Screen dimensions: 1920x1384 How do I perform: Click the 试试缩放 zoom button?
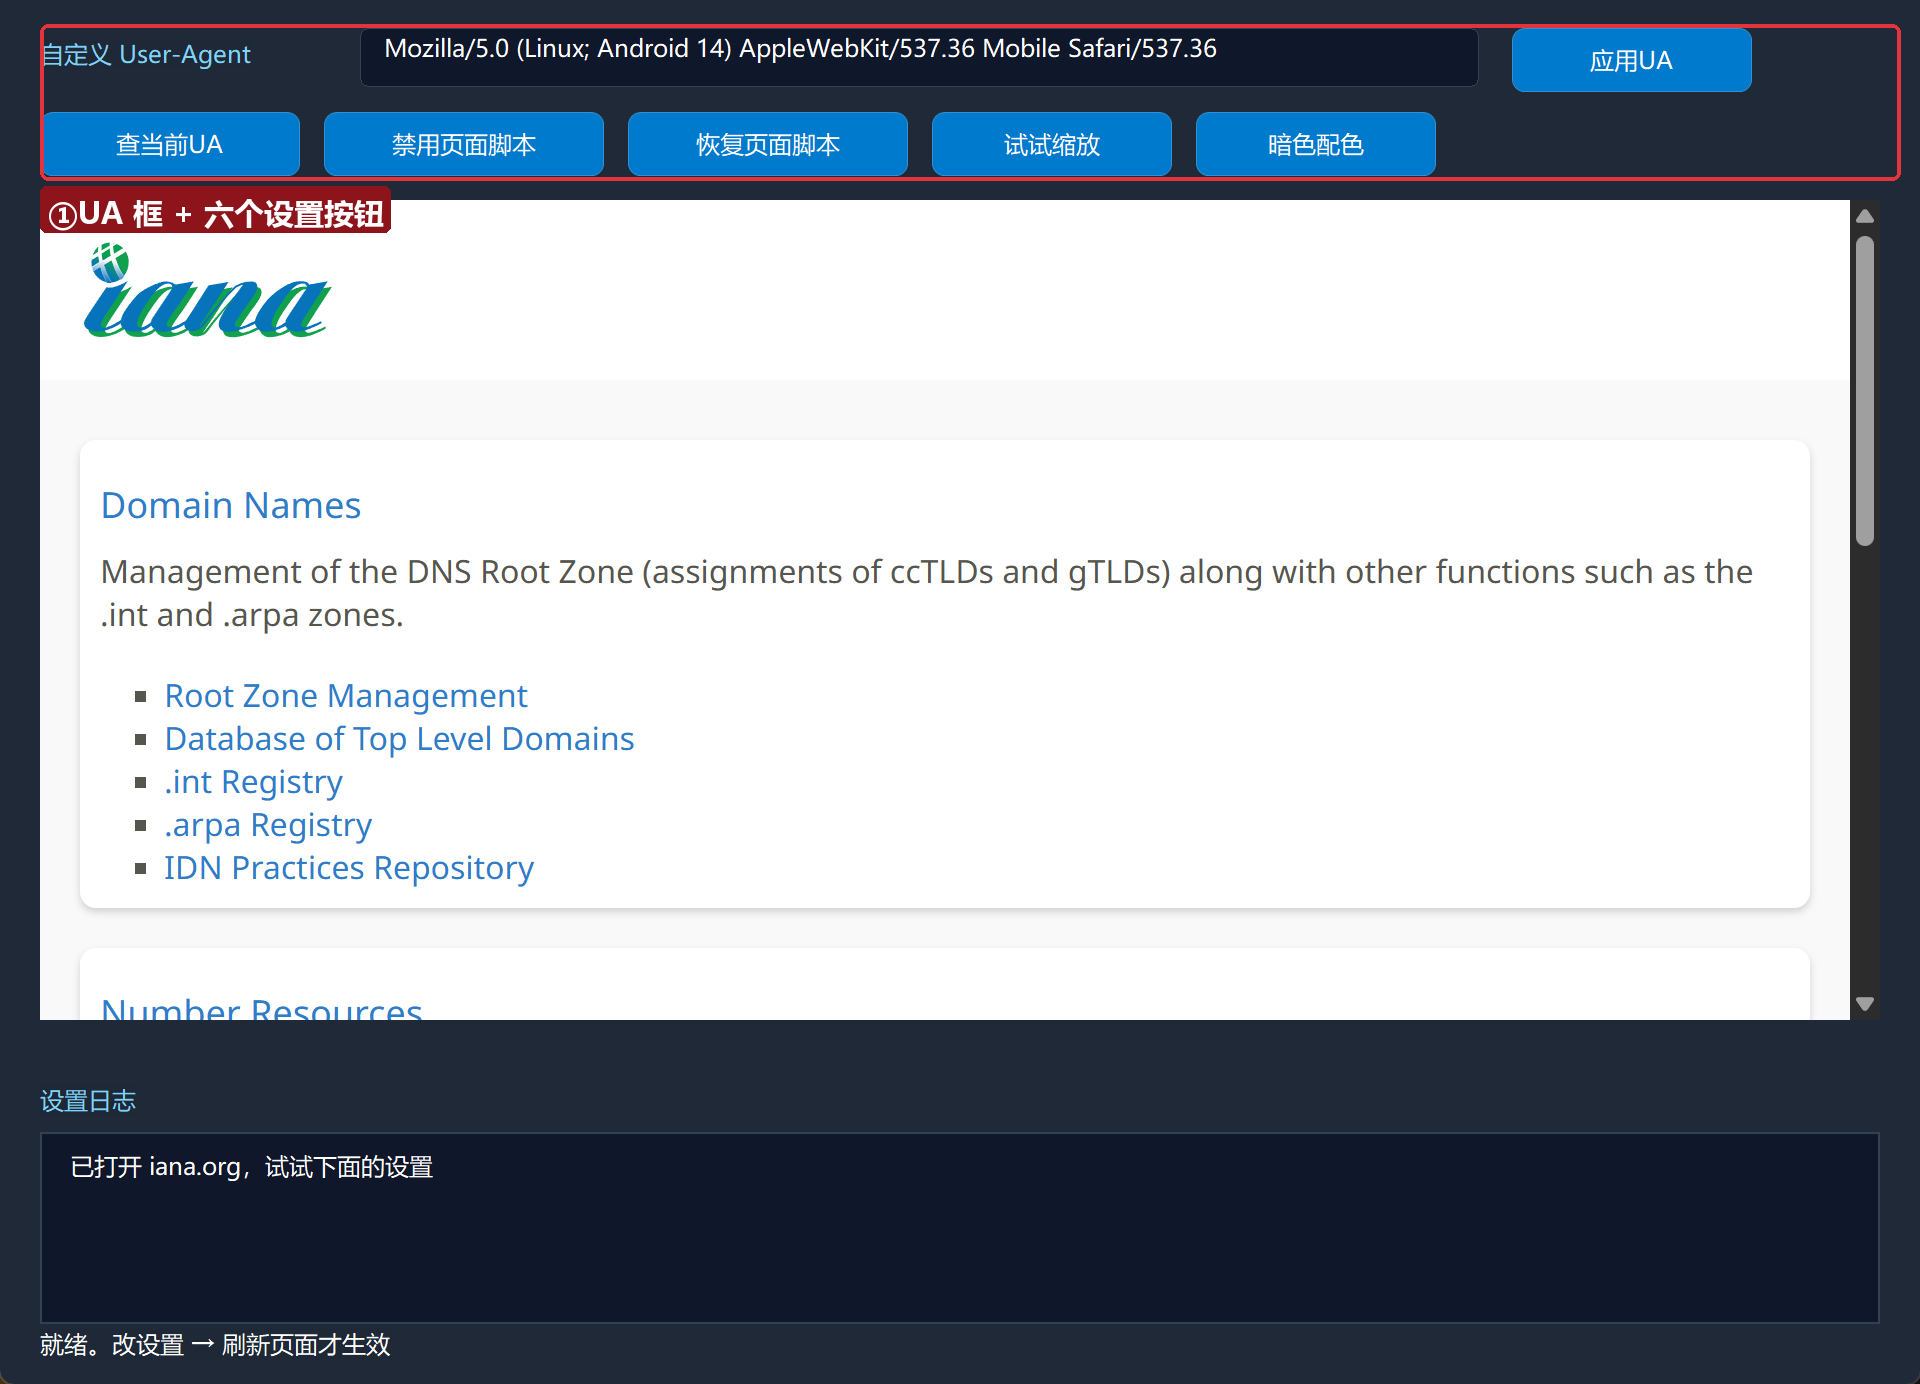(1052, 144)
